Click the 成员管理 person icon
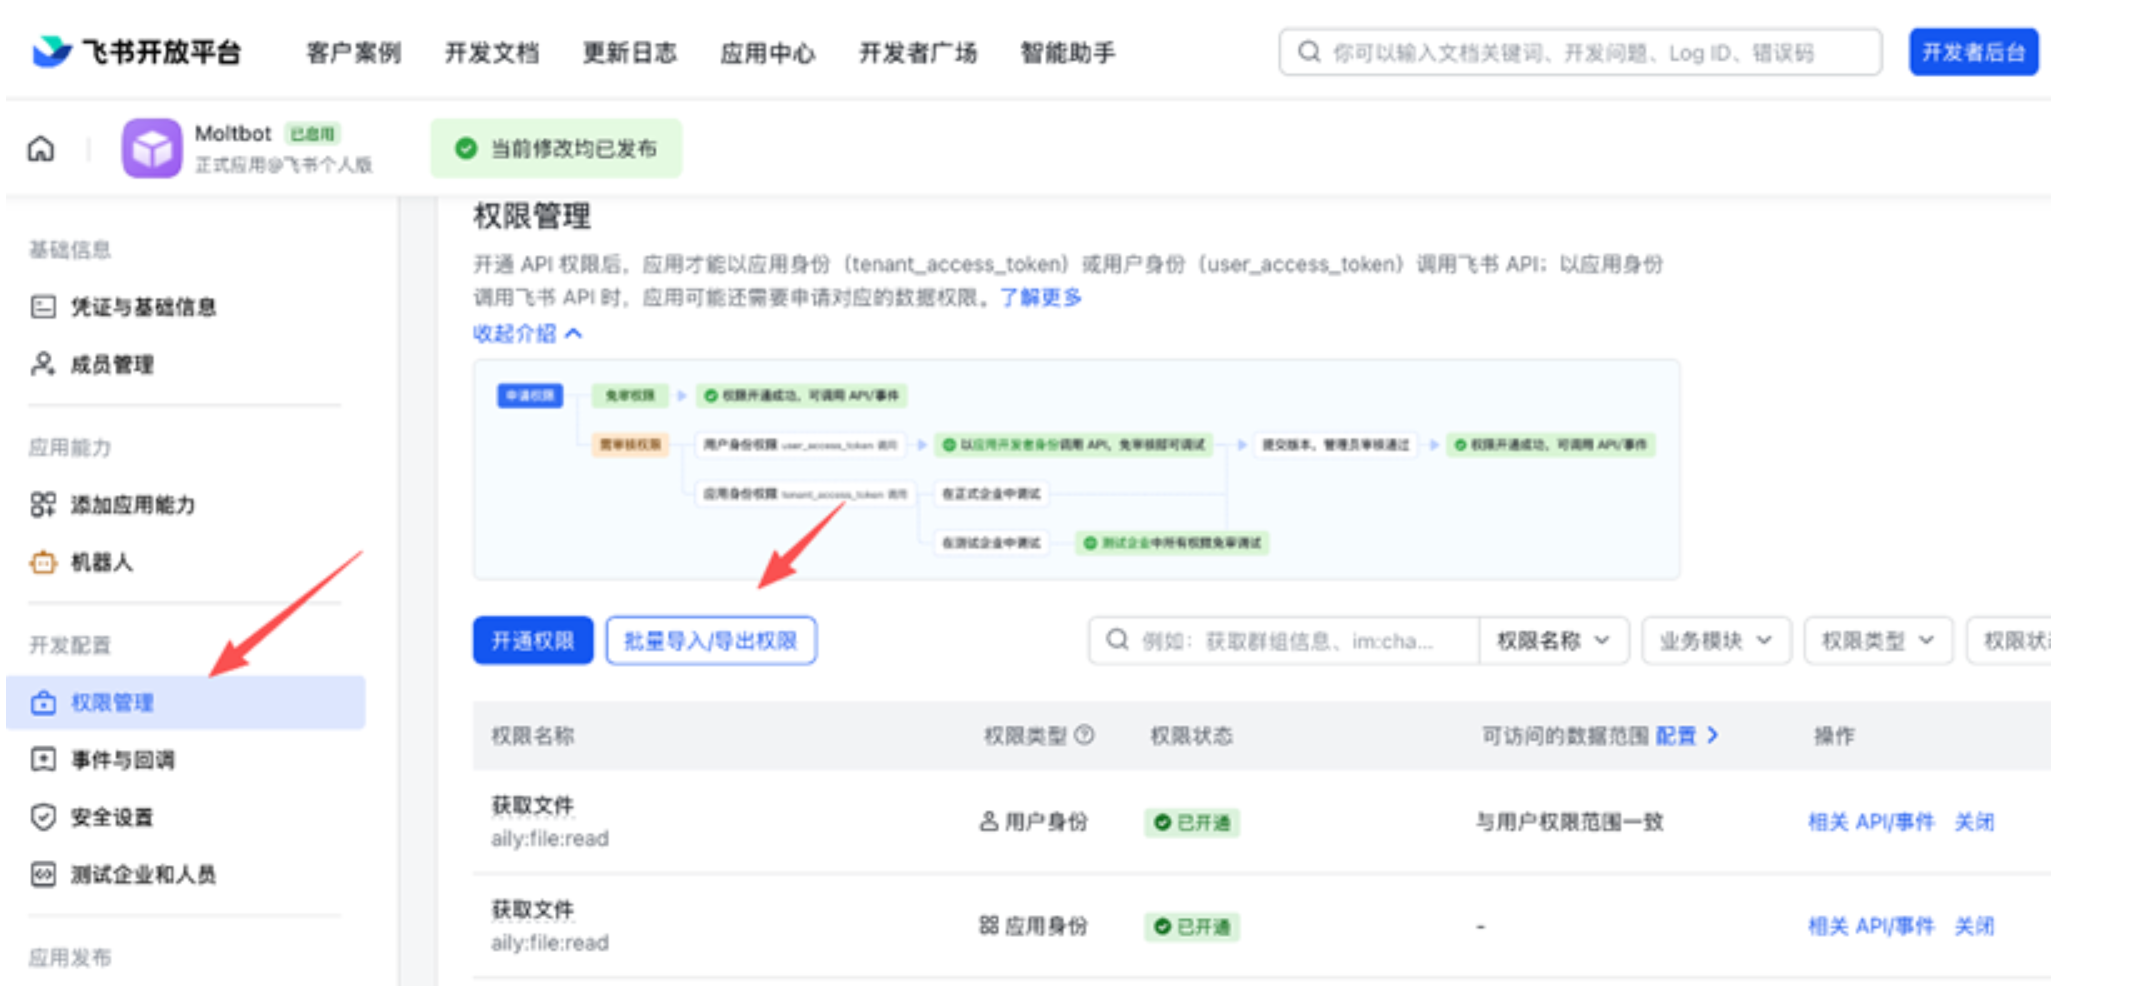 point(41,365)
